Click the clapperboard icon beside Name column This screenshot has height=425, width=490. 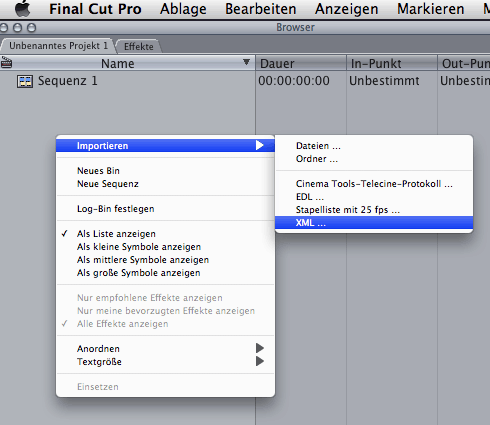(6, 62)
